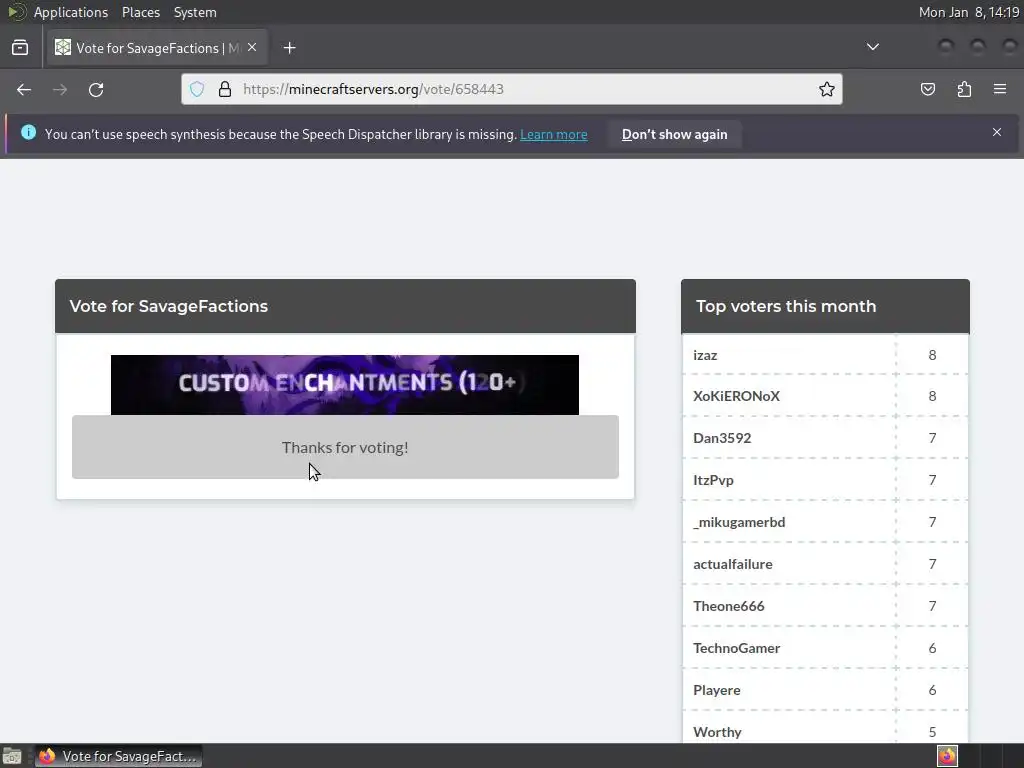Open the Firefox hamburger menu
Viewport: 1024px width, 768px height.
(1000, 89)
